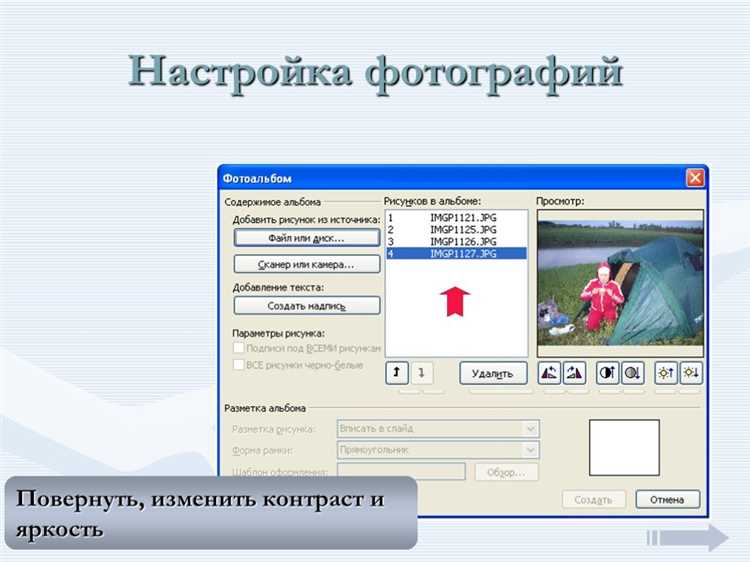
Task: Decrease picture brightness icon
Action: (x=691, y=373)
